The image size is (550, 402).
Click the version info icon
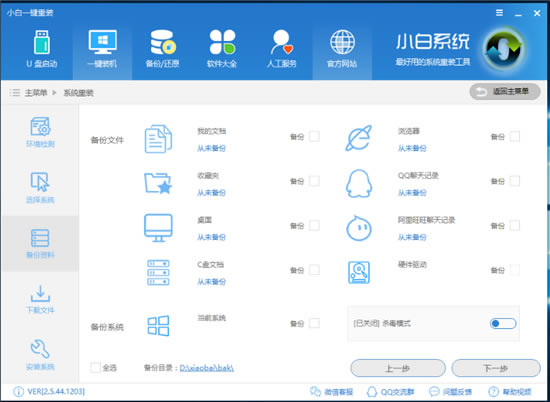(x=18, y=391)
